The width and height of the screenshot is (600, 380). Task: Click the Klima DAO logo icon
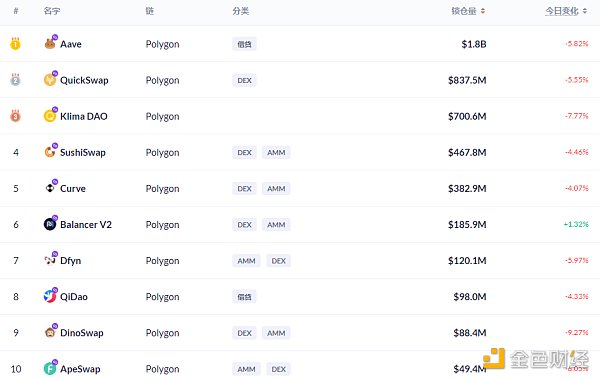[50, 116]
